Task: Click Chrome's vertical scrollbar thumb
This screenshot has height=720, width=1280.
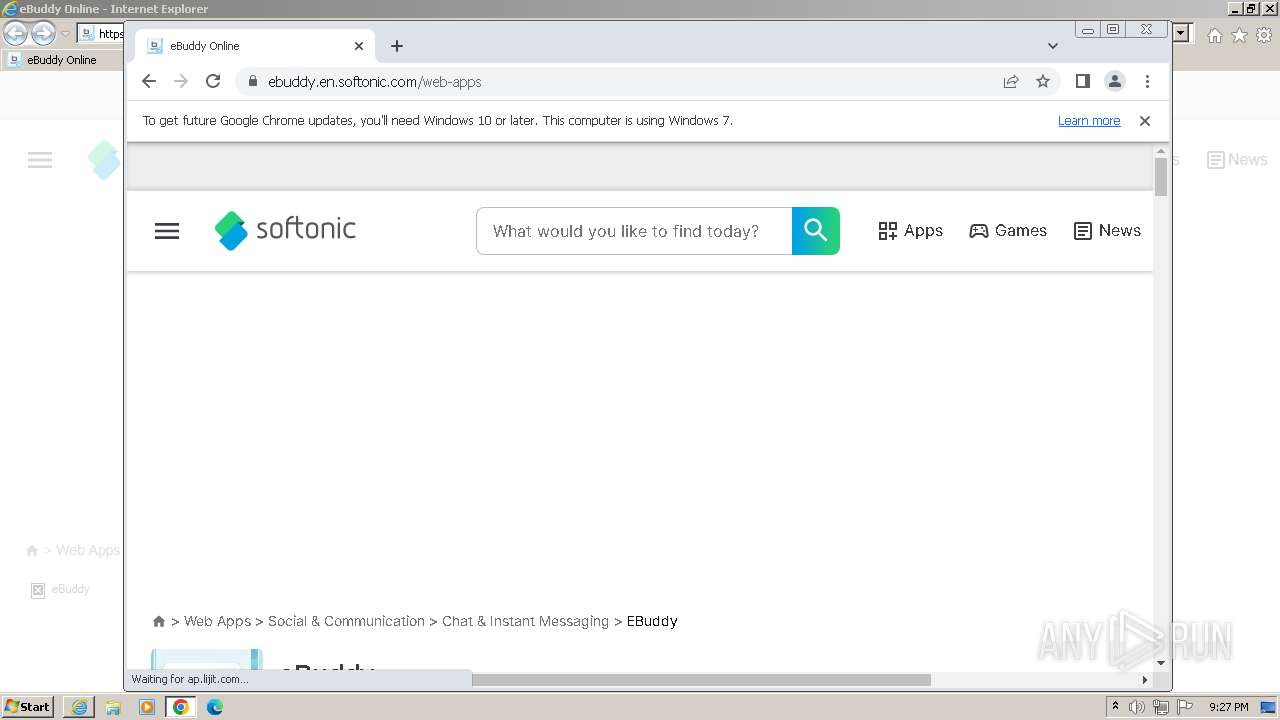Action: (1161, 176)
